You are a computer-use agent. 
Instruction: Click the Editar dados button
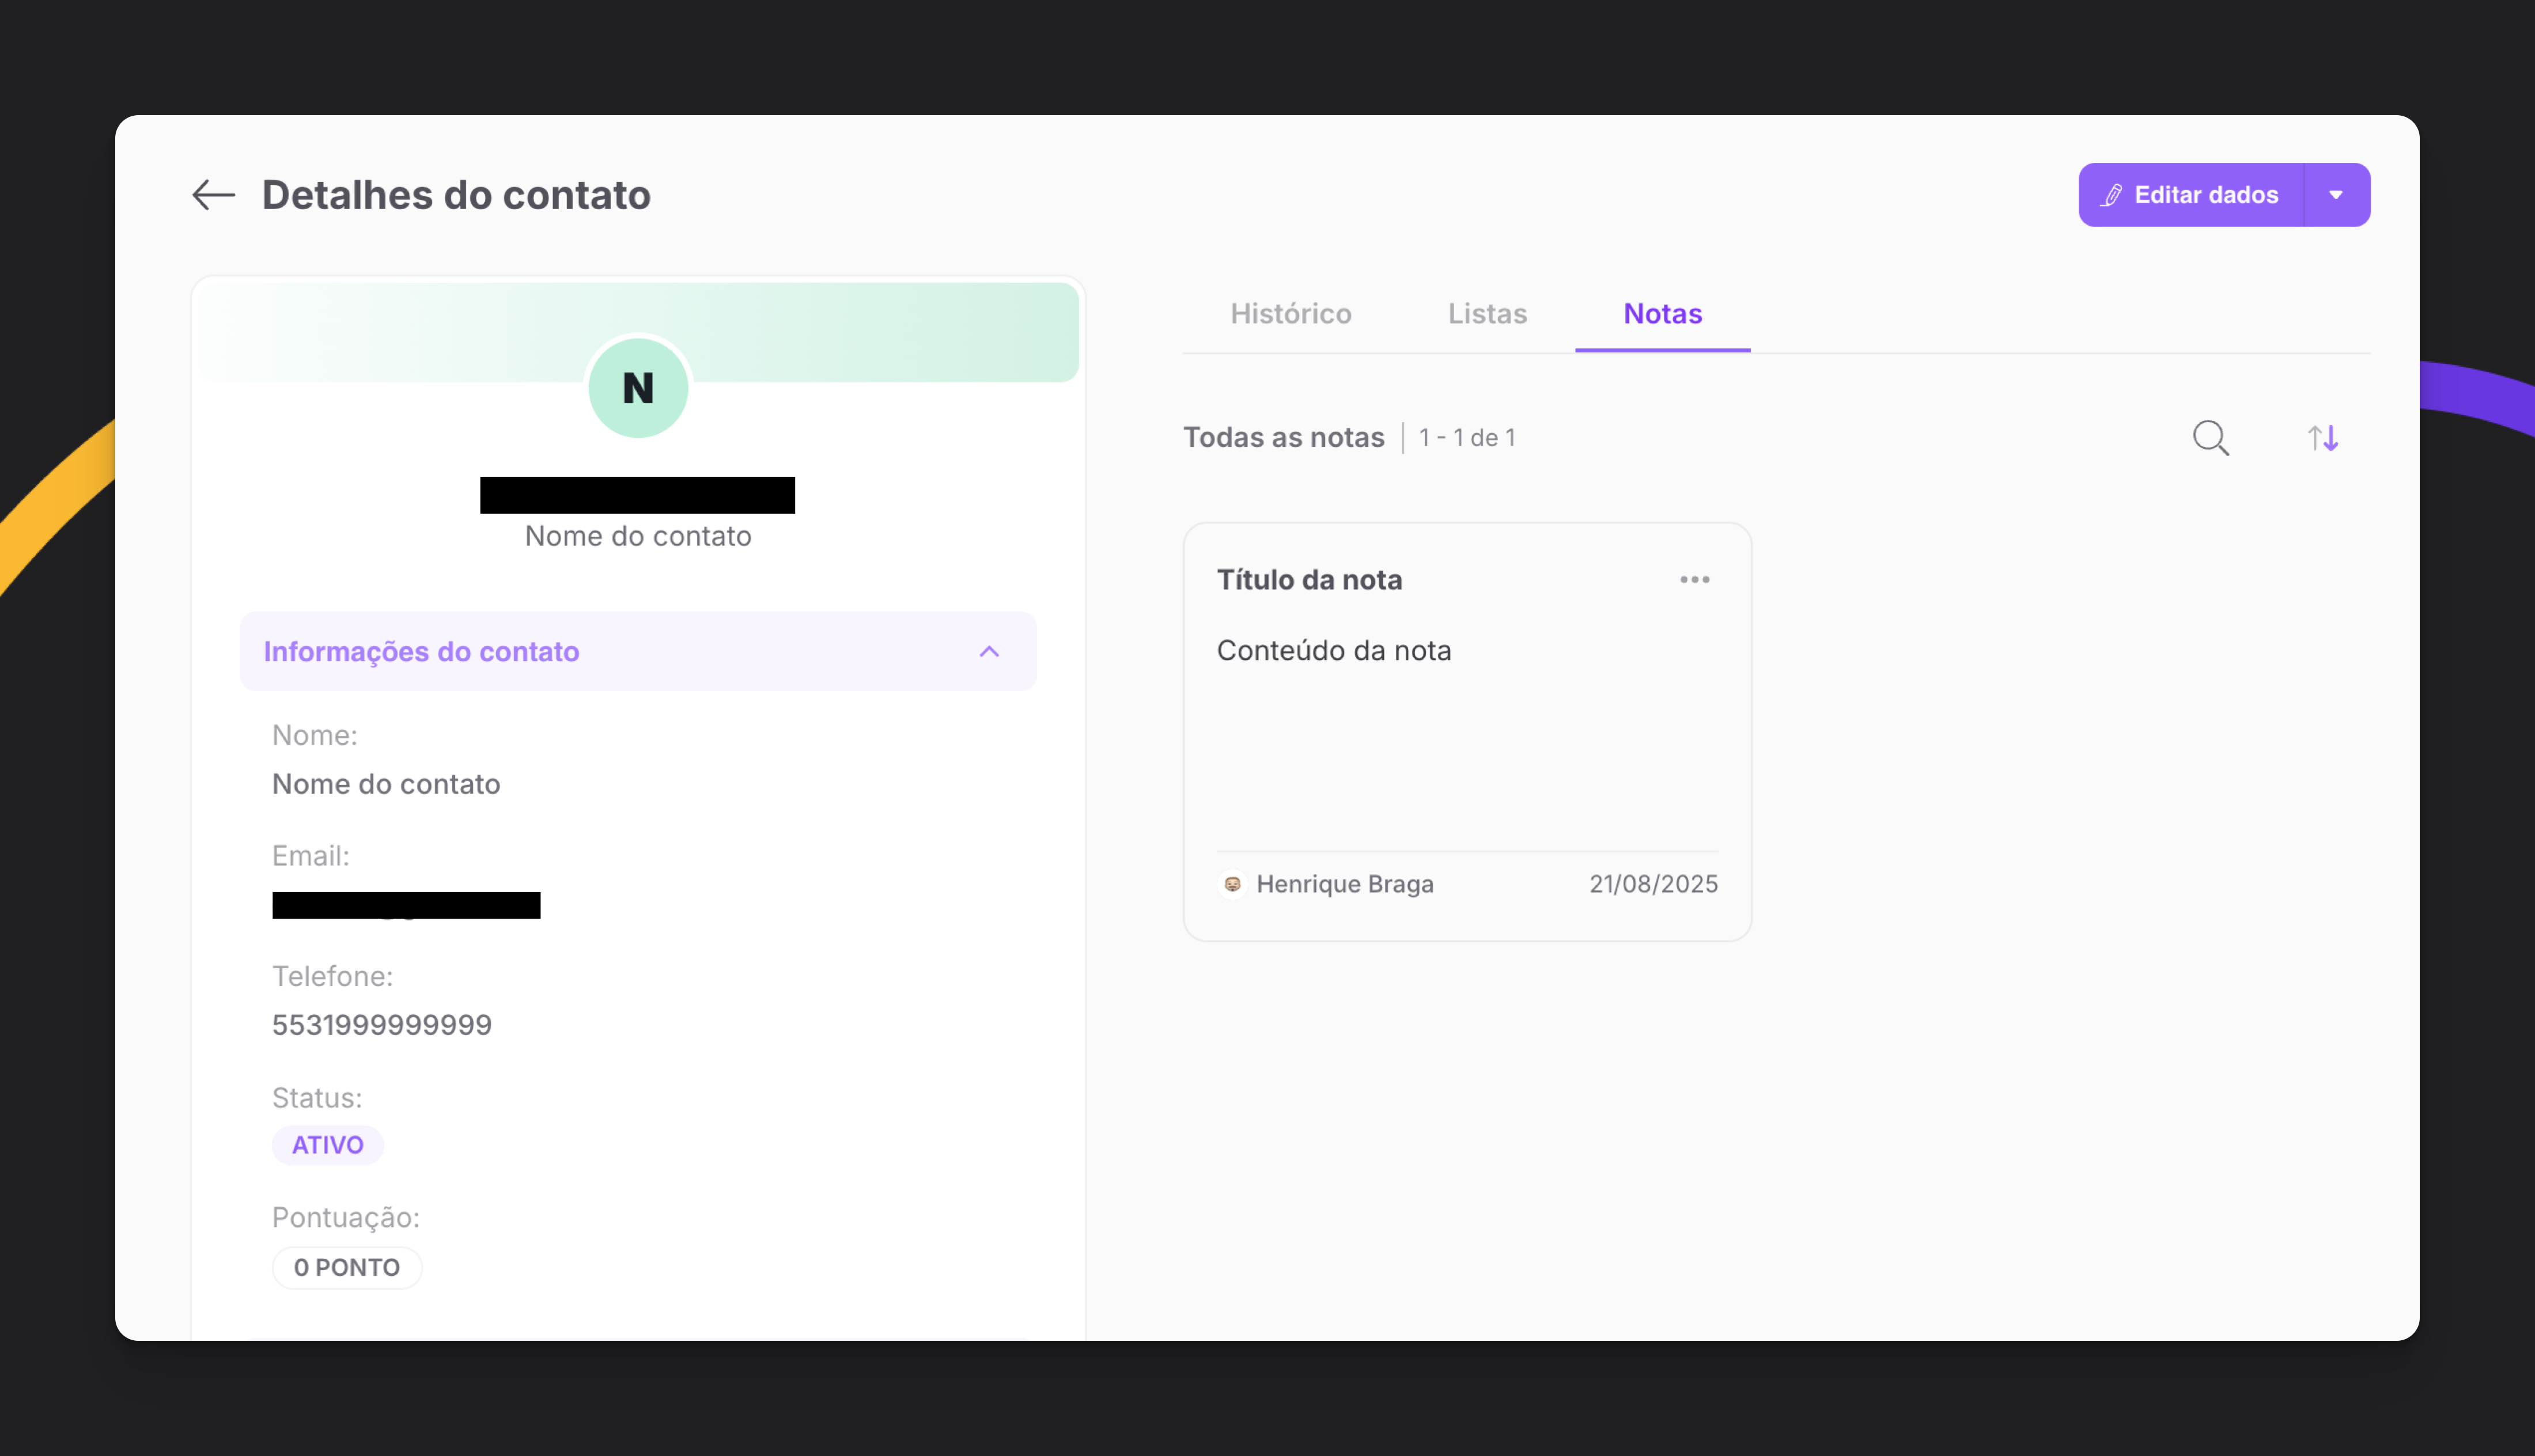(2190, 195)
